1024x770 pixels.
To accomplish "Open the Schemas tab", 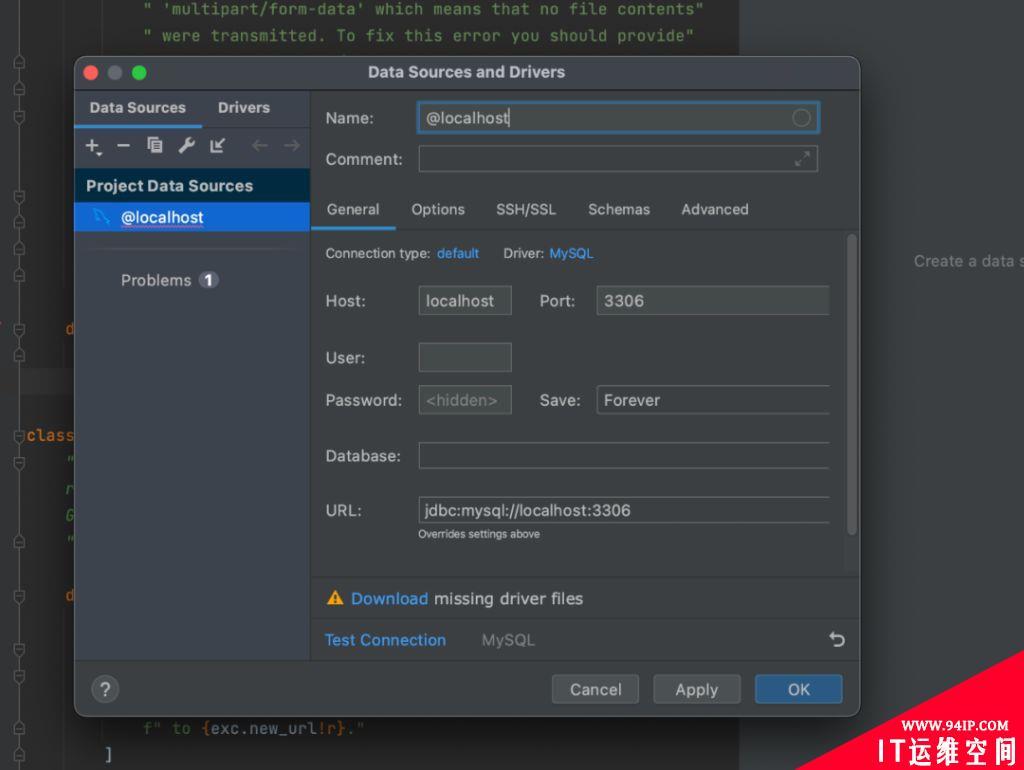I will point(619,210).
